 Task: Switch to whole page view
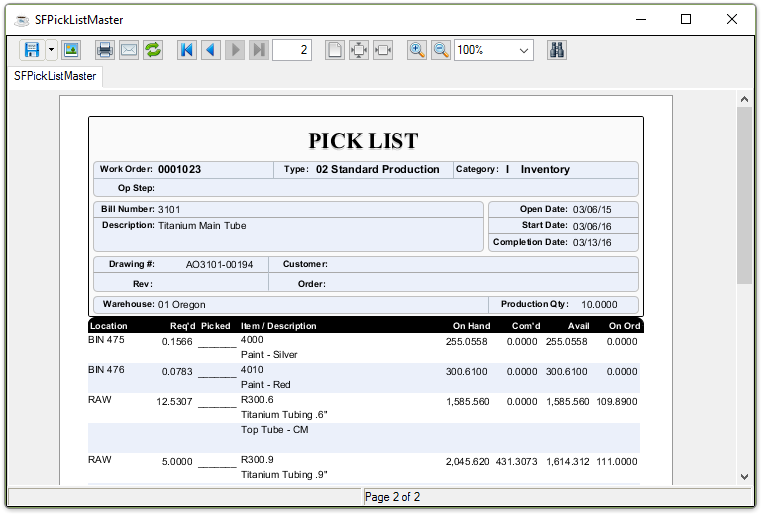tap(335, 50)
